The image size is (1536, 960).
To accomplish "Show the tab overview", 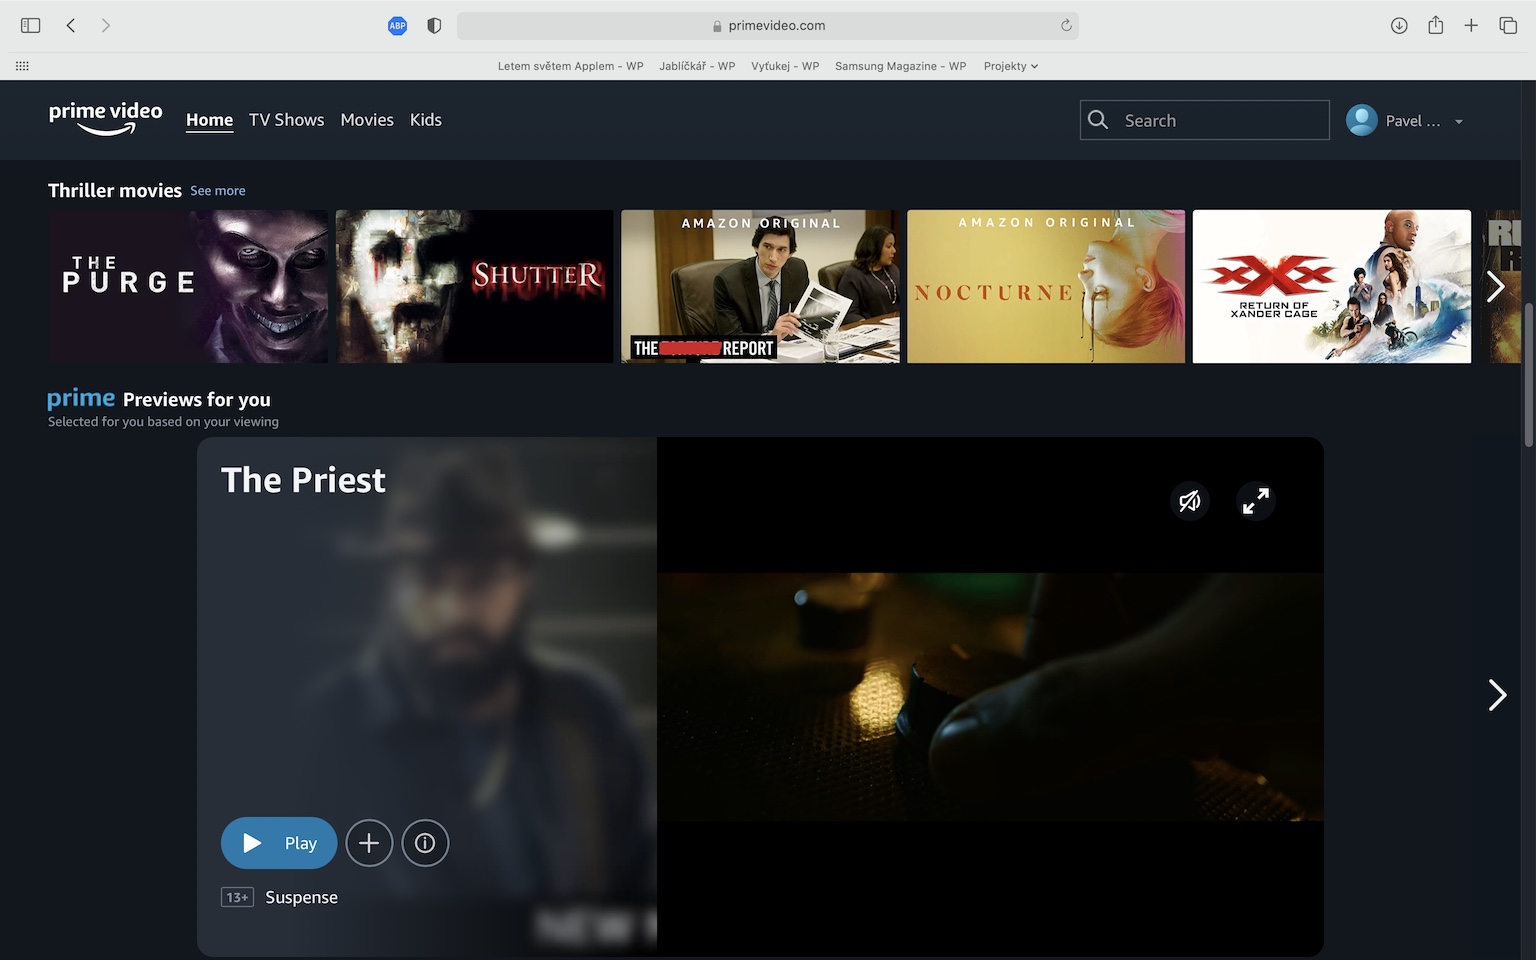I will click(1508, 26).
